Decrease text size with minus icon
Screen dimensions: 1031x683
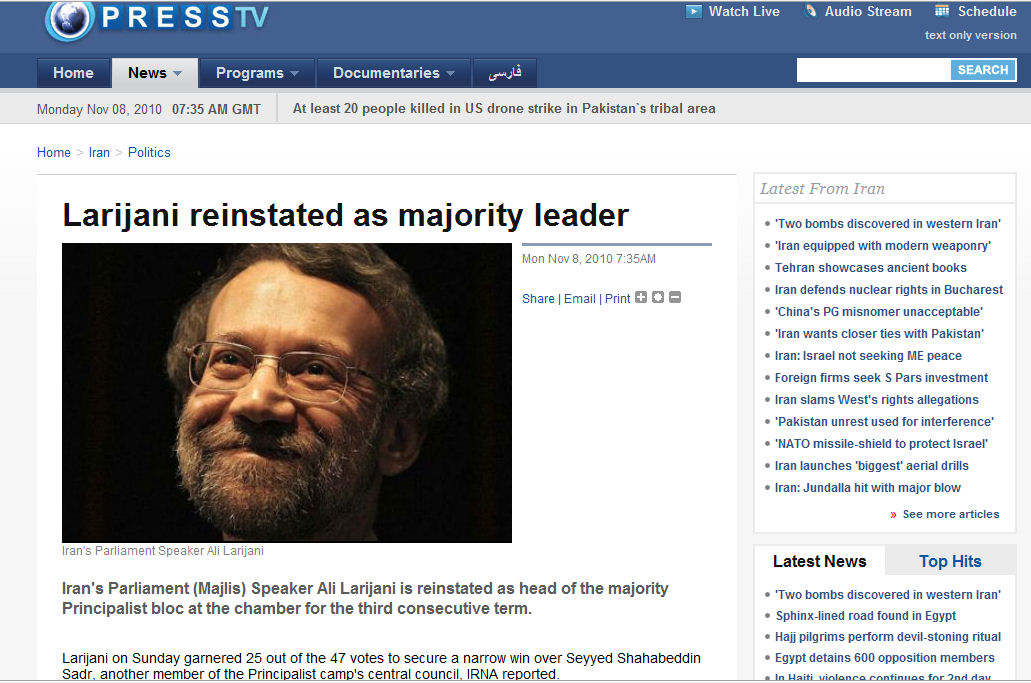(675, 298)
